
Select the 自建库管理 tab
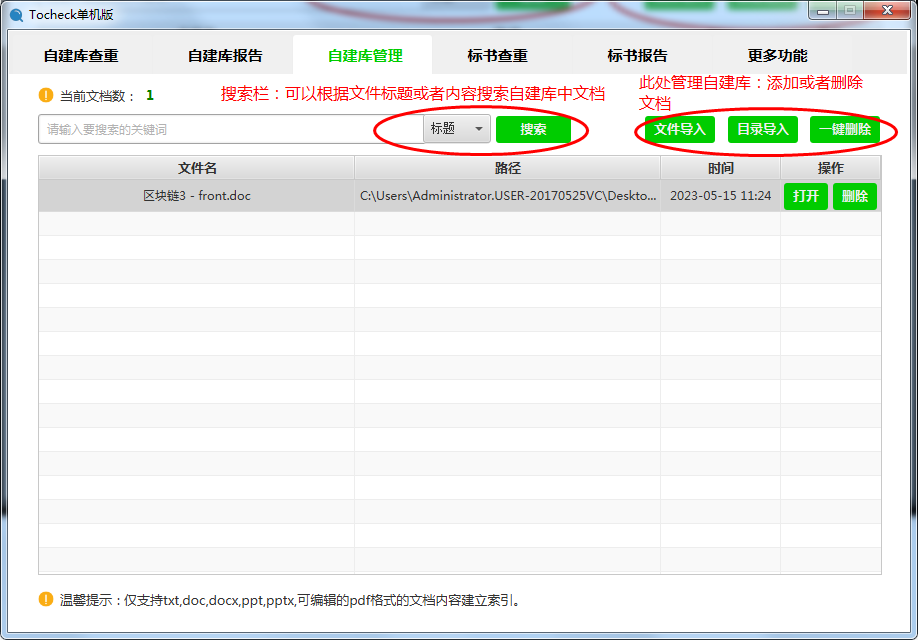point(365,56)
